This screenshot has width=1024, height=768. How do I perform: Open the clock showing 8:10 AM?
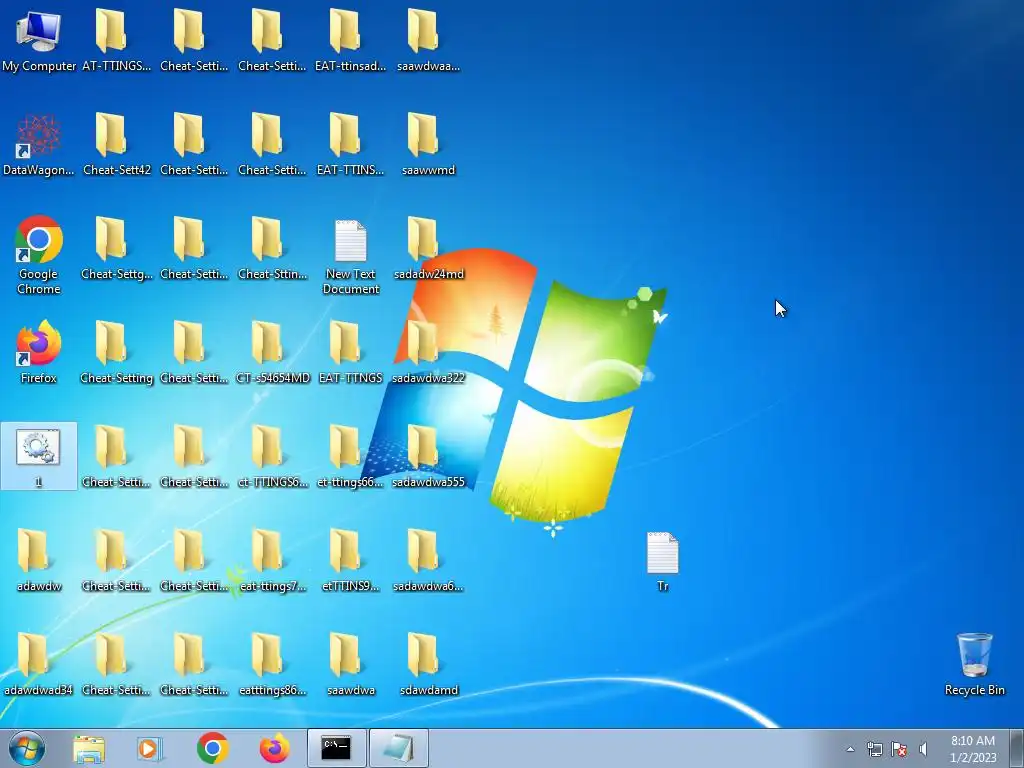(x=972, y=749)
